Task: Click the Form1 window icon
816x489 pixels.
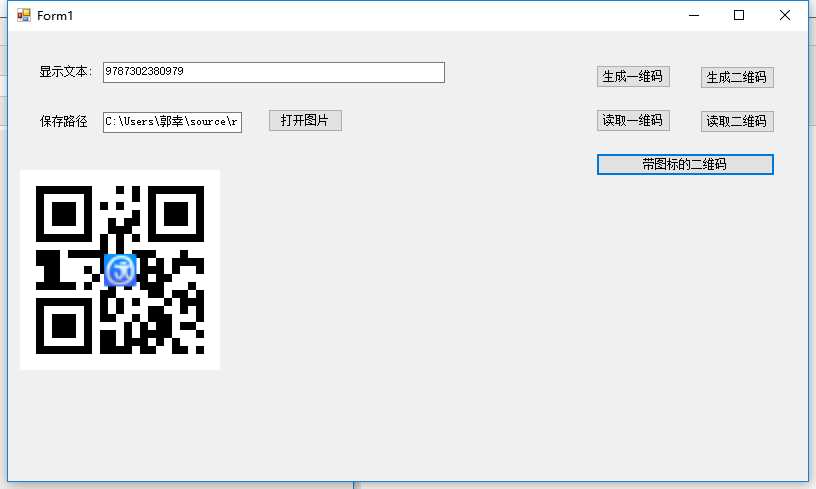Action: 23,16
